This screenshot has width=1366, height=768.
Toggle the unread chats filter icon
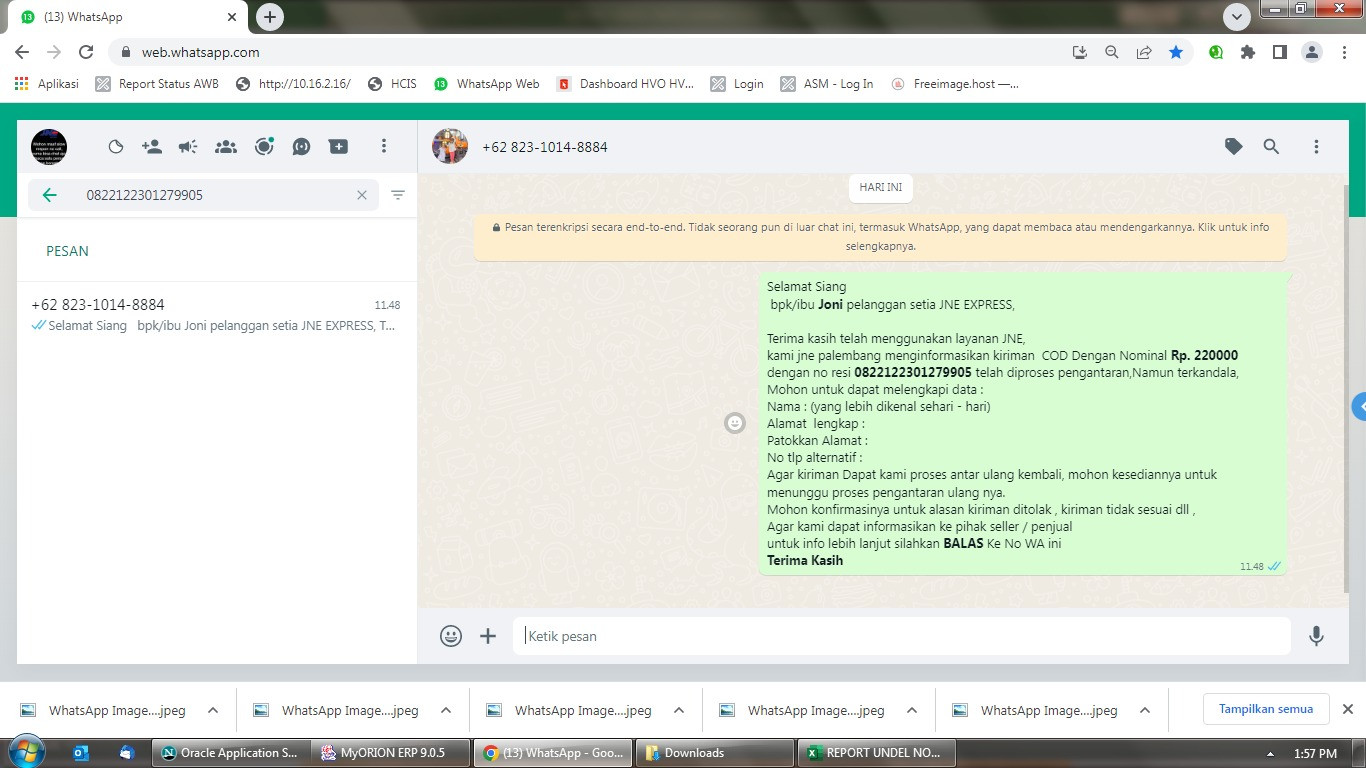tap(398, 195)
